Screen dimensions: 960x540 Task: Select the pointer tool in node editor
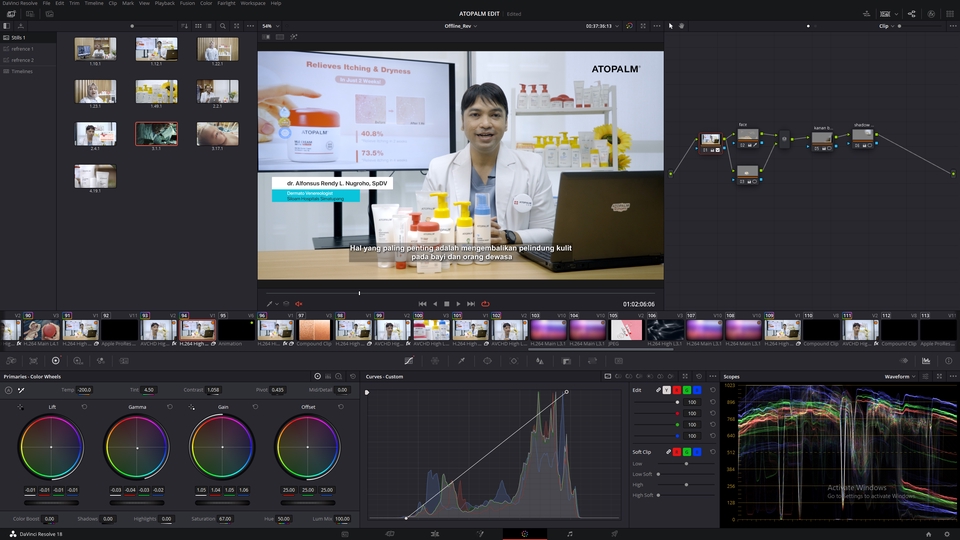pyautogui.click(x=670, y=26)
